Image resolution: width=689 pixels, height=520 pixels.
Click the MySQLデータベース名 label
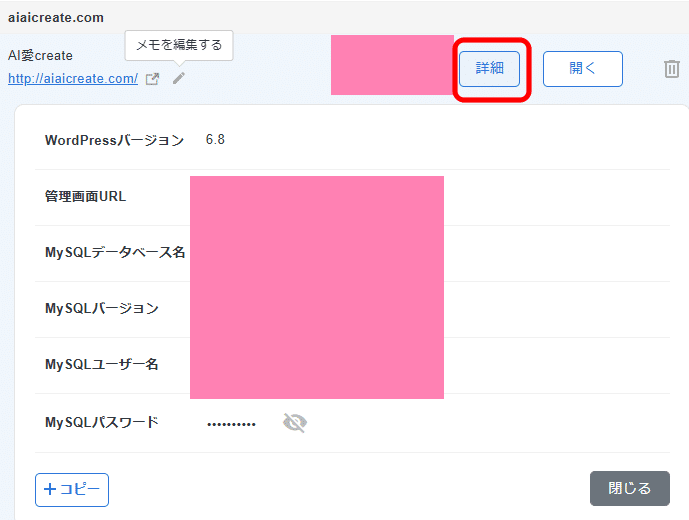click(115, 252)
